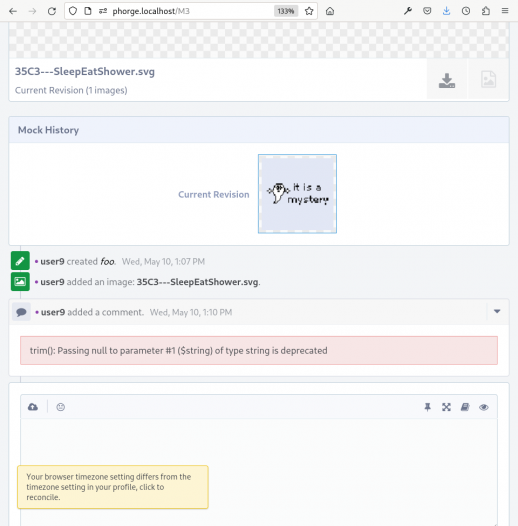Expand the comment actions dropdown arrow
518x526 pixels.
pos(497,312)
